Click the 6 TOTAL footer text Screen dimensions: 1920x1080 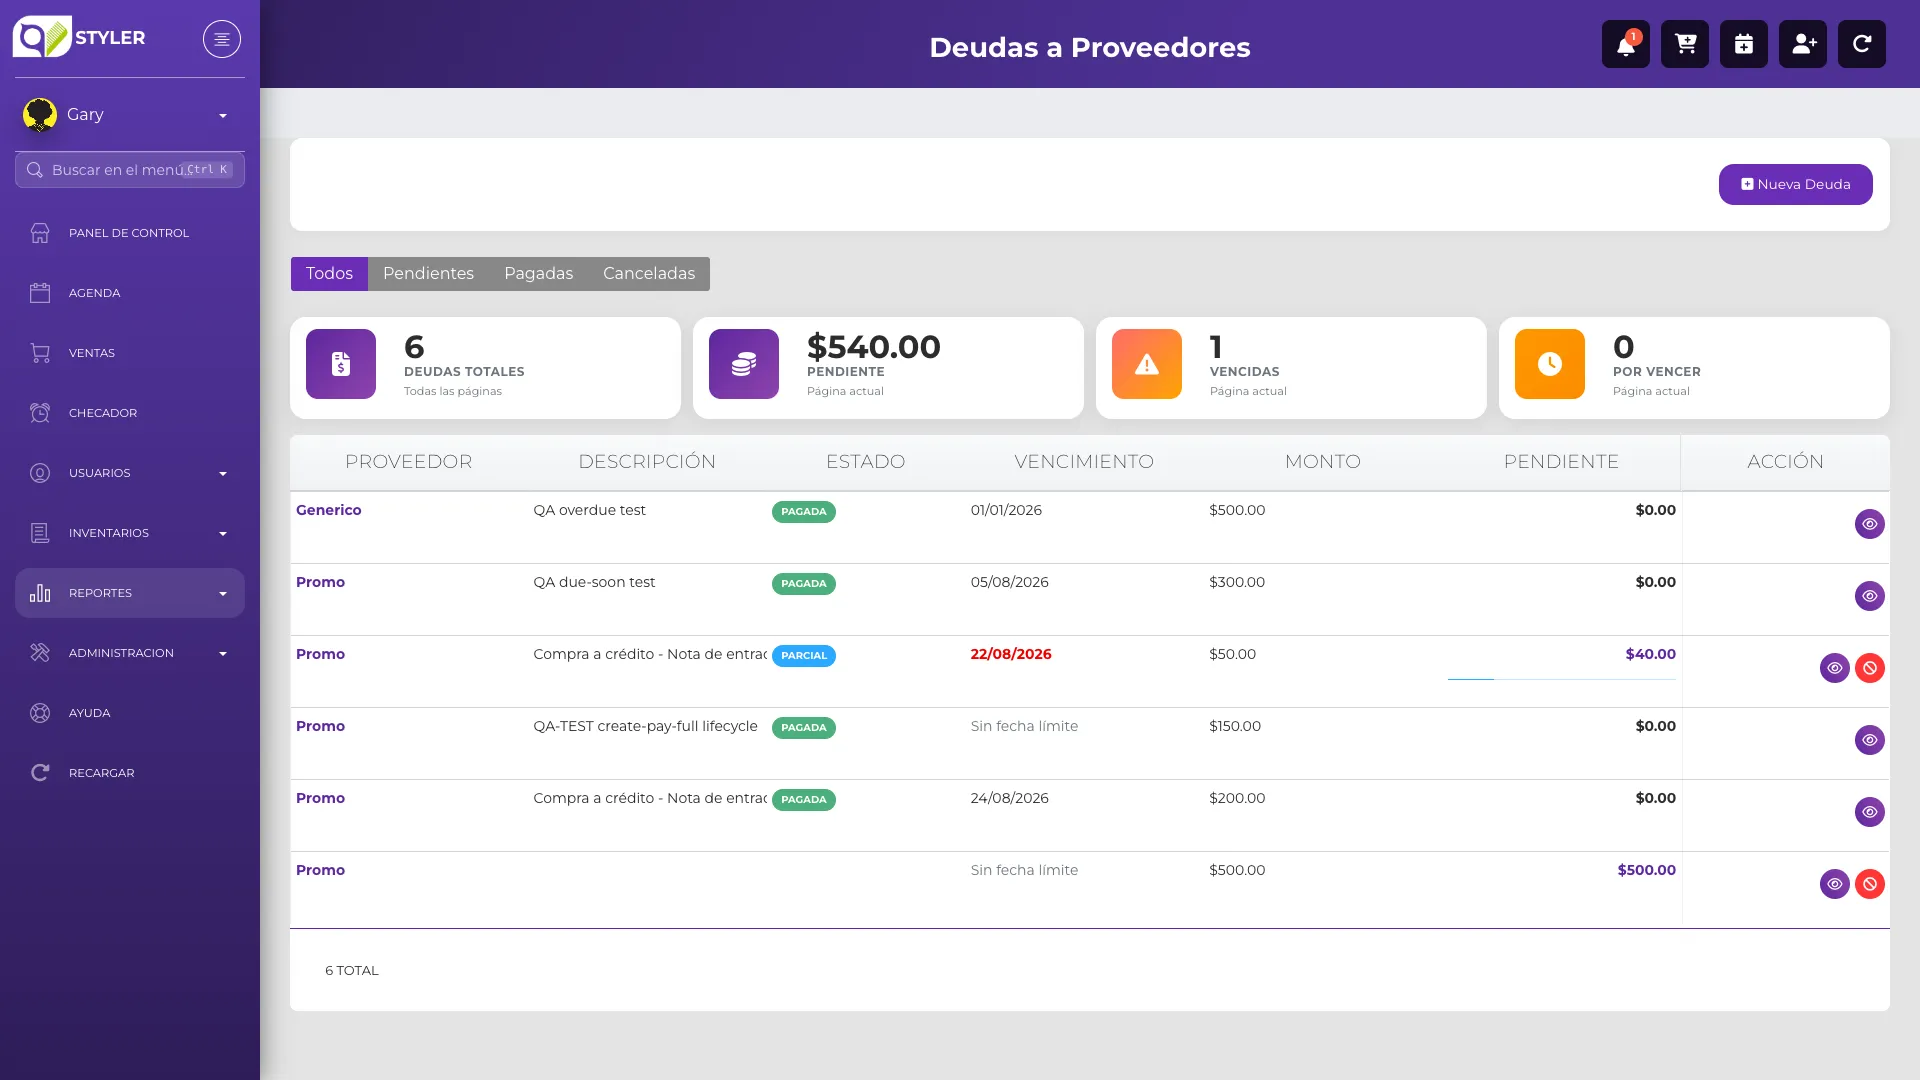(352, 971)
